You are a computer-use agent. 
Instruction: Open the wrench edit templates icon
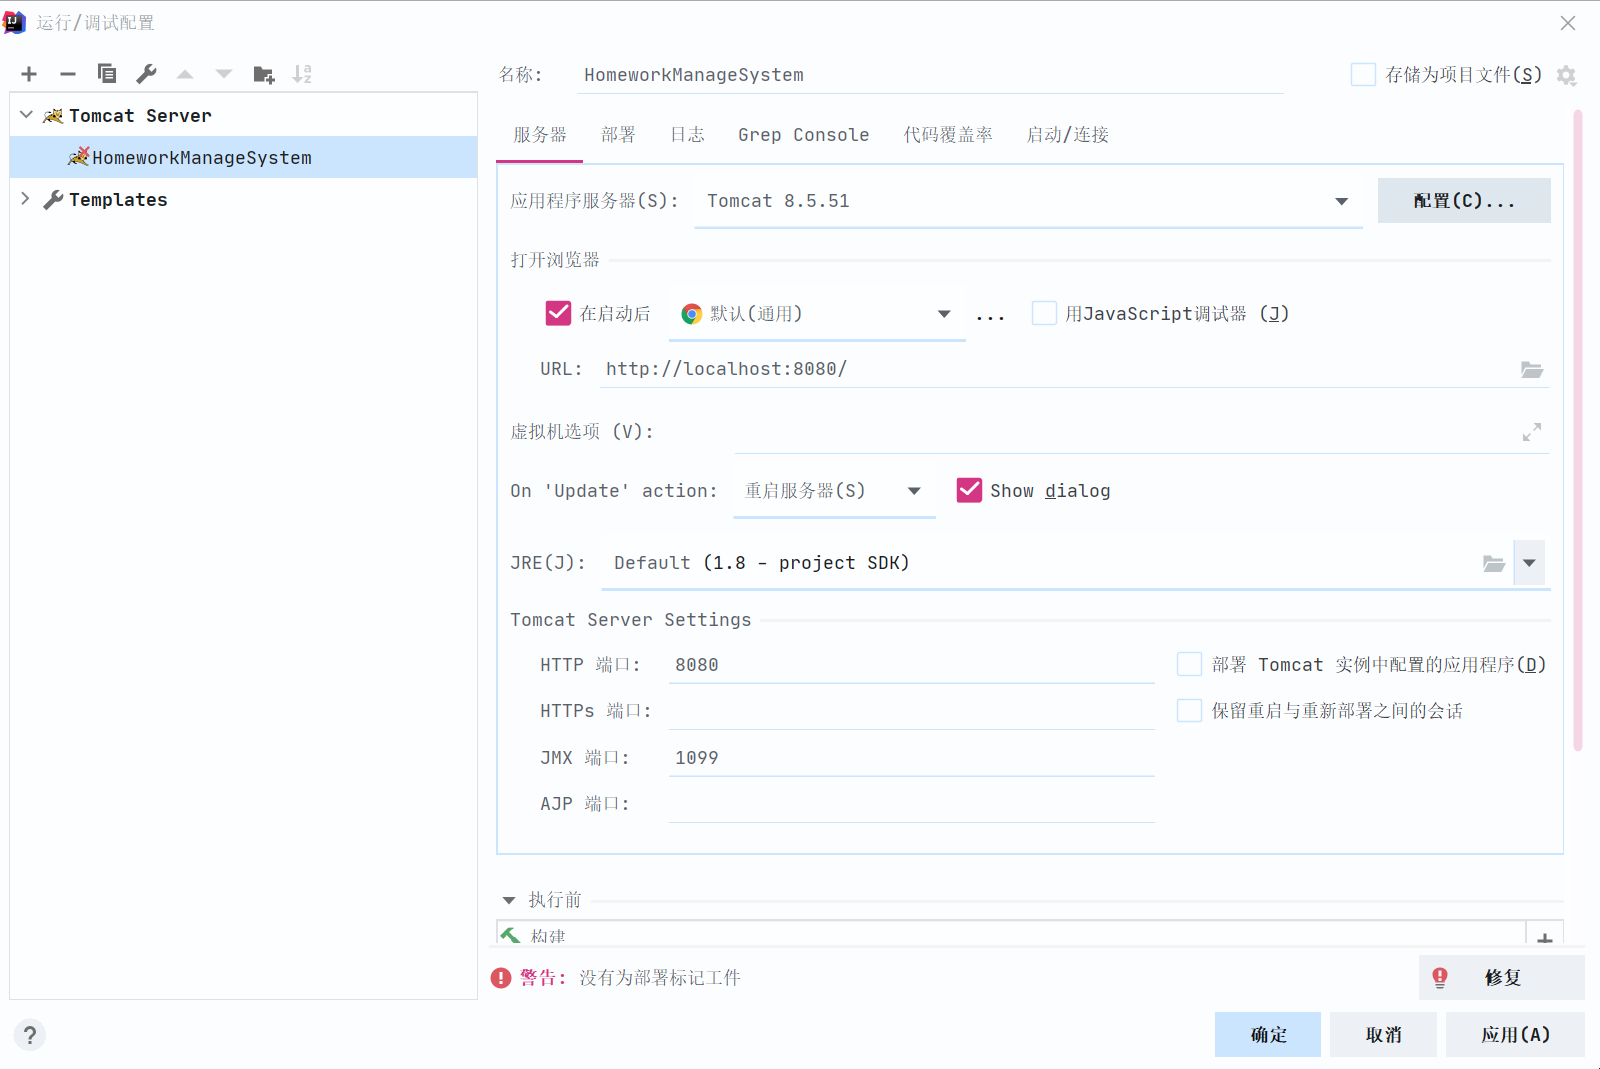pyautogui.click(x=146, y=74)
